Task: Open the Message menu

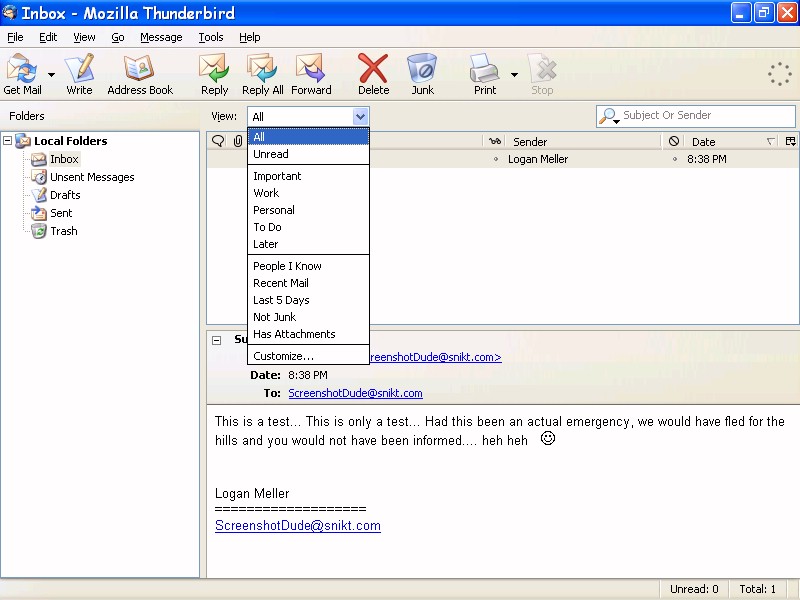Action: [x=161, y=37]
